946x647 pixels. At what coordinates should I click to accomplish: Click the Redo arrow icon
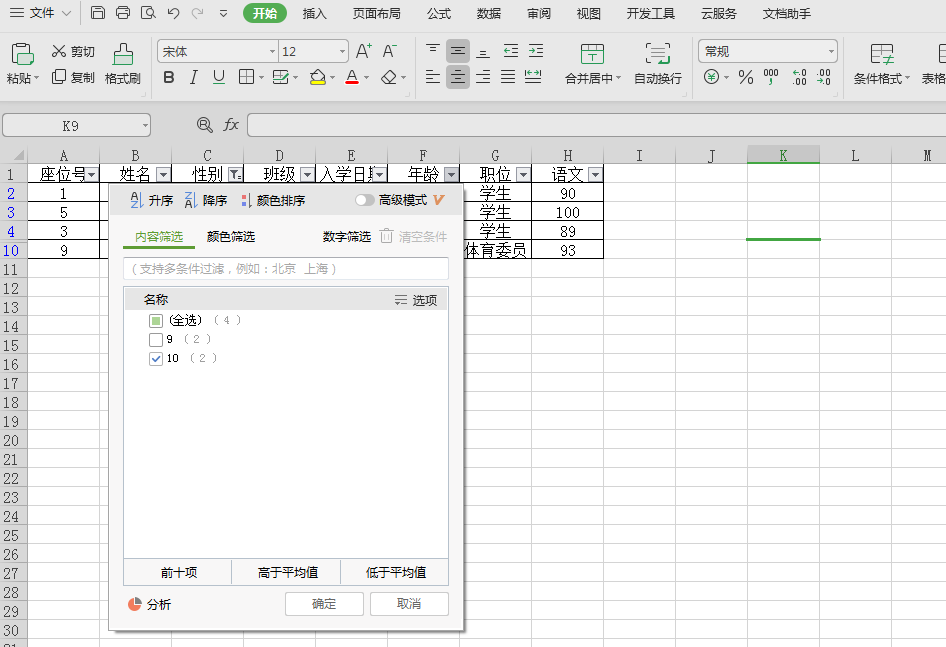[x=197, y=13]
